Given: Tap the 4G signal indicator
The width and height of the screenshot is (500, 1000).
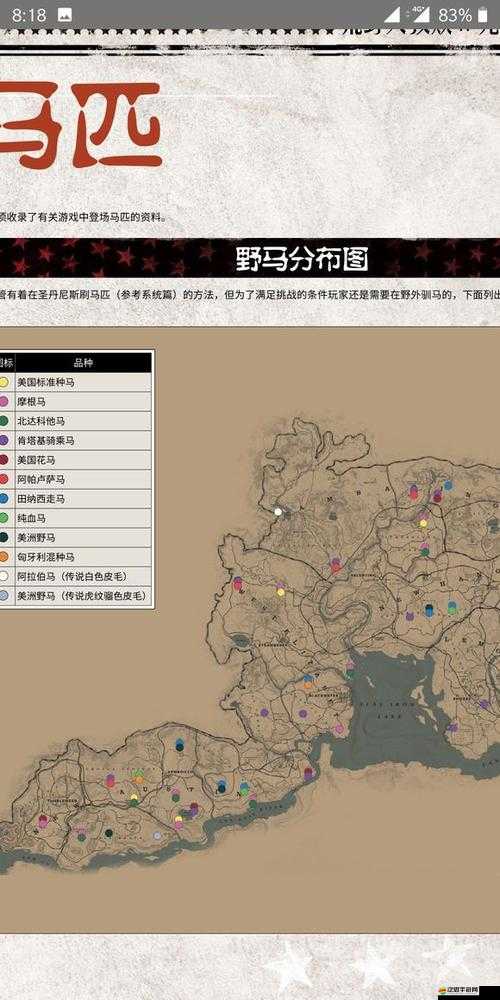Looking at the screenshot, I should [x=419, y=14].
